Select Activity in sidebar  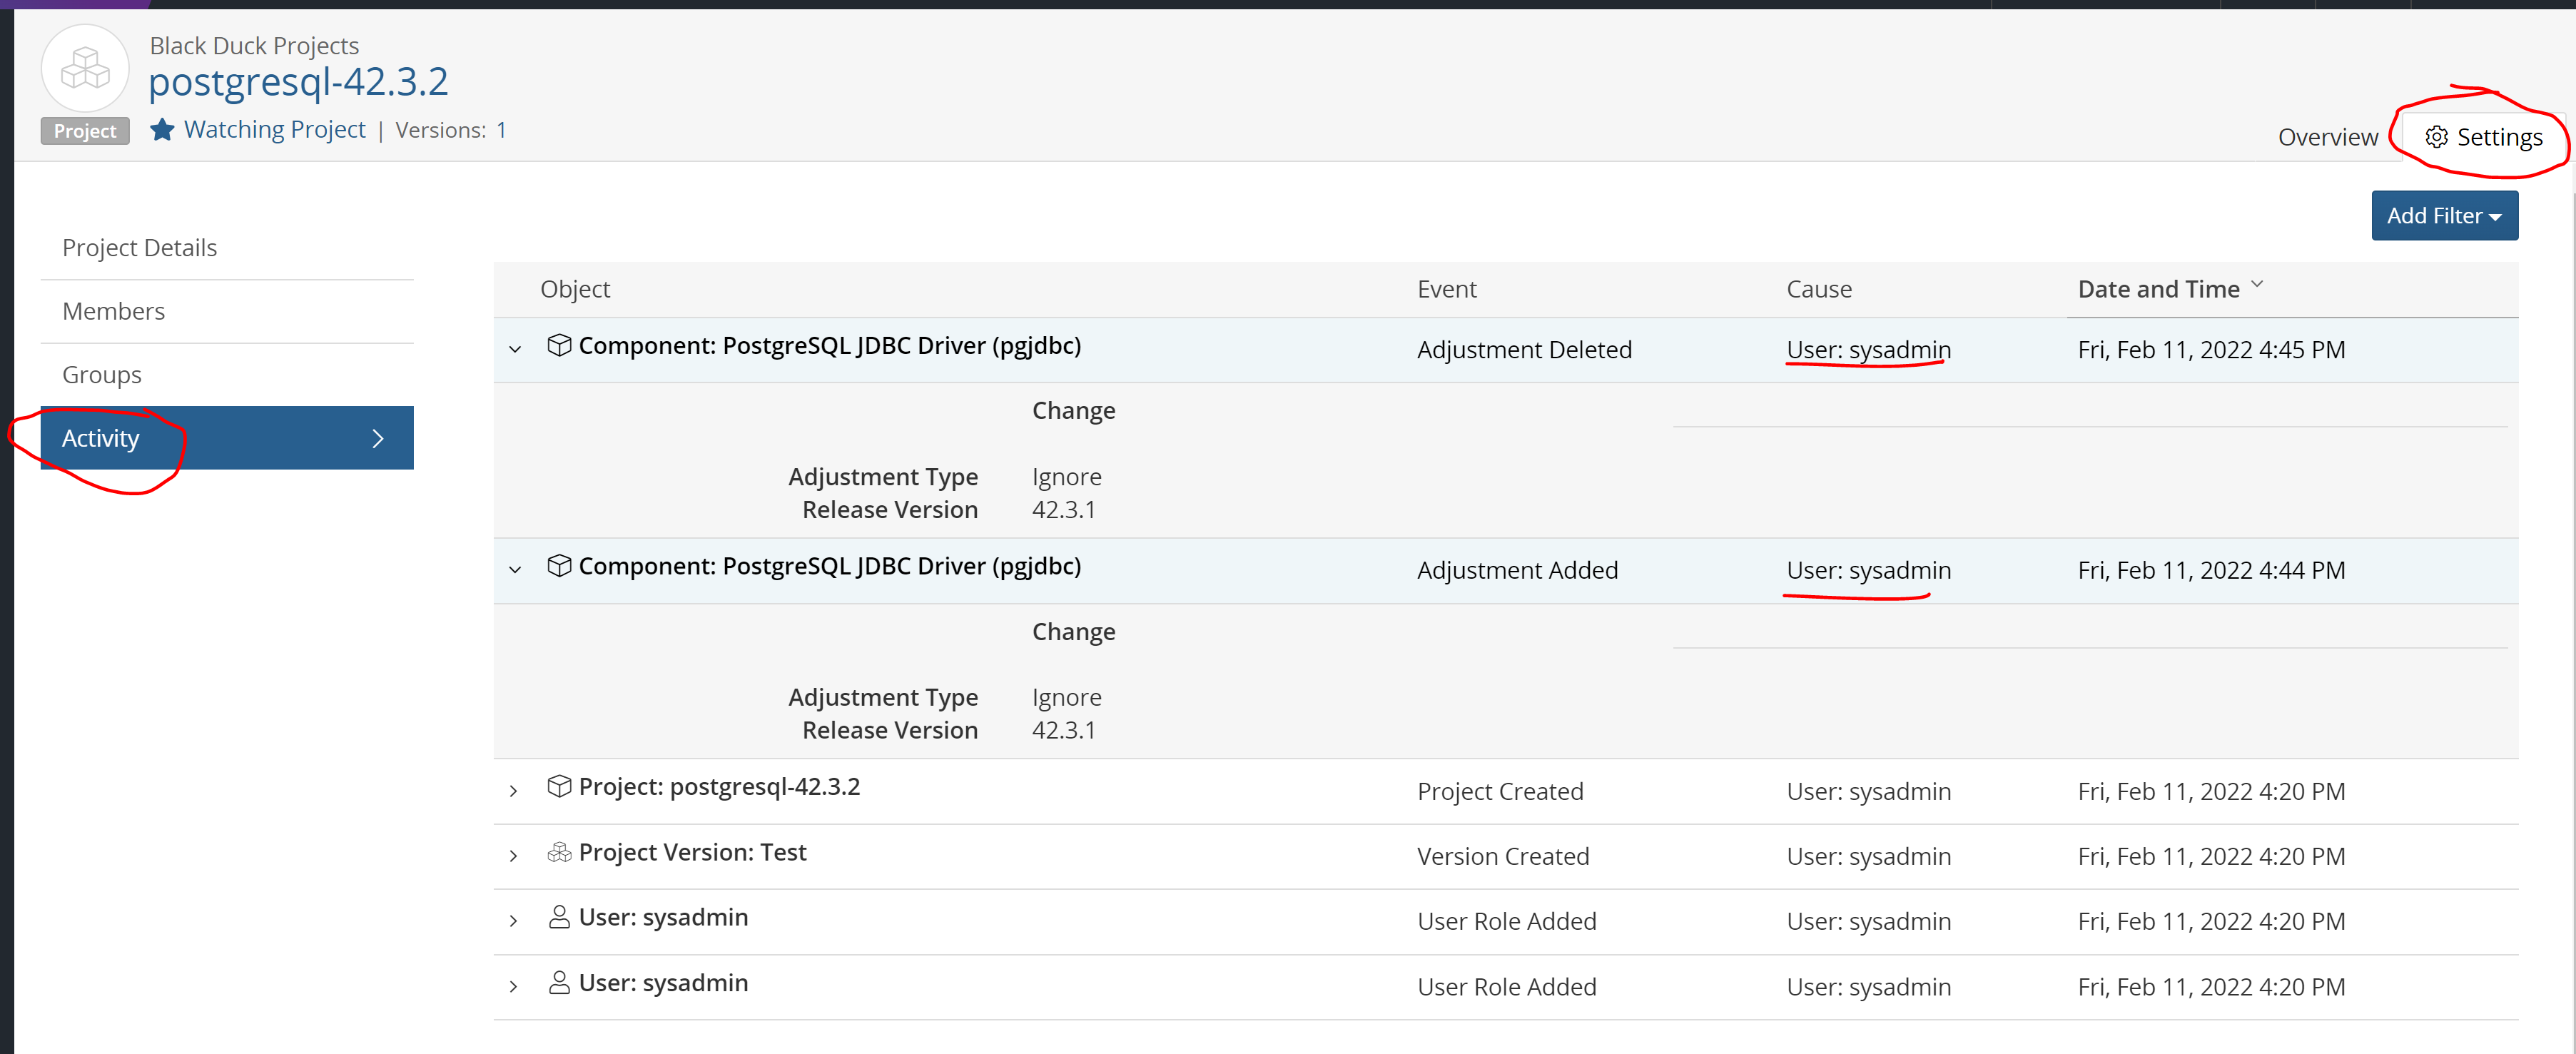pos(227,438)
